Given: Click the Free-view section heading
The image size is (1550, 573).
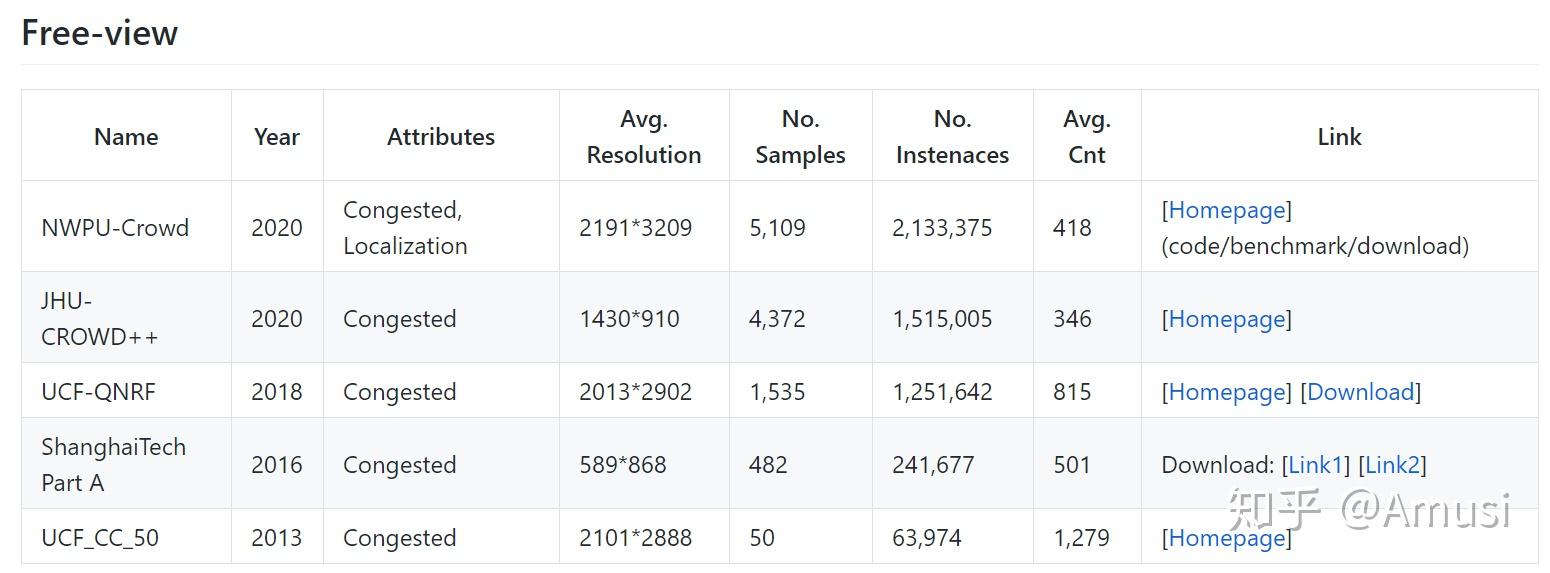Looking at the screenshot, I should (x=99, y=33).
